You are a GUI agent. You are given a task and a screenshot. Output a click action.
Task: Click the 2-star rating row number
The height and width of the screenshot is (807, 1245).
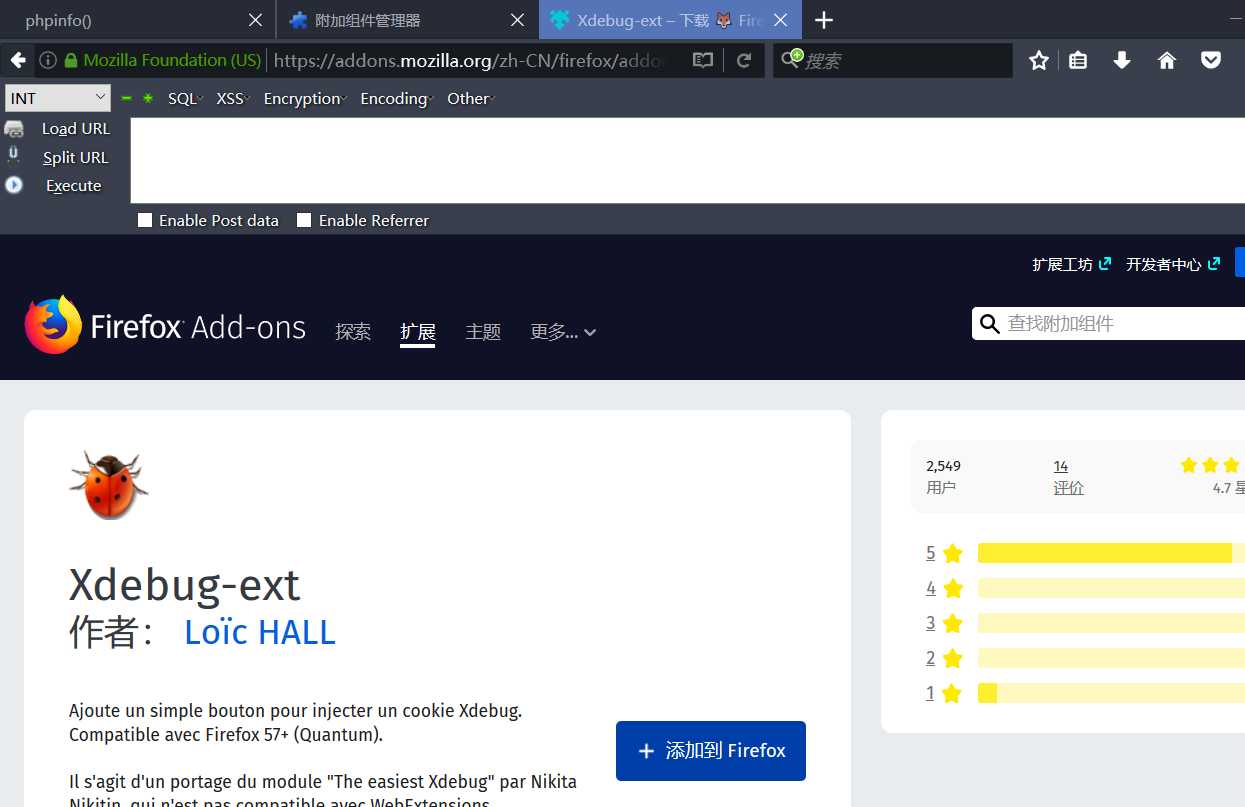(x=930, y=658)
